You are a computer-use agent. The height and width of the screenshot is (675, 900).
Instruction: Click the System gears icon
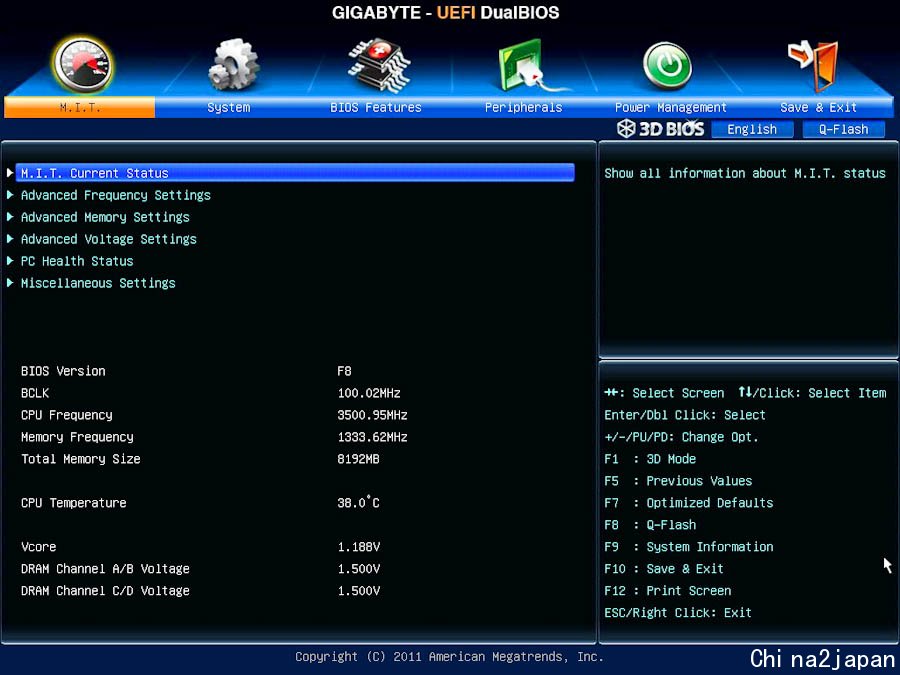(233, 64)
